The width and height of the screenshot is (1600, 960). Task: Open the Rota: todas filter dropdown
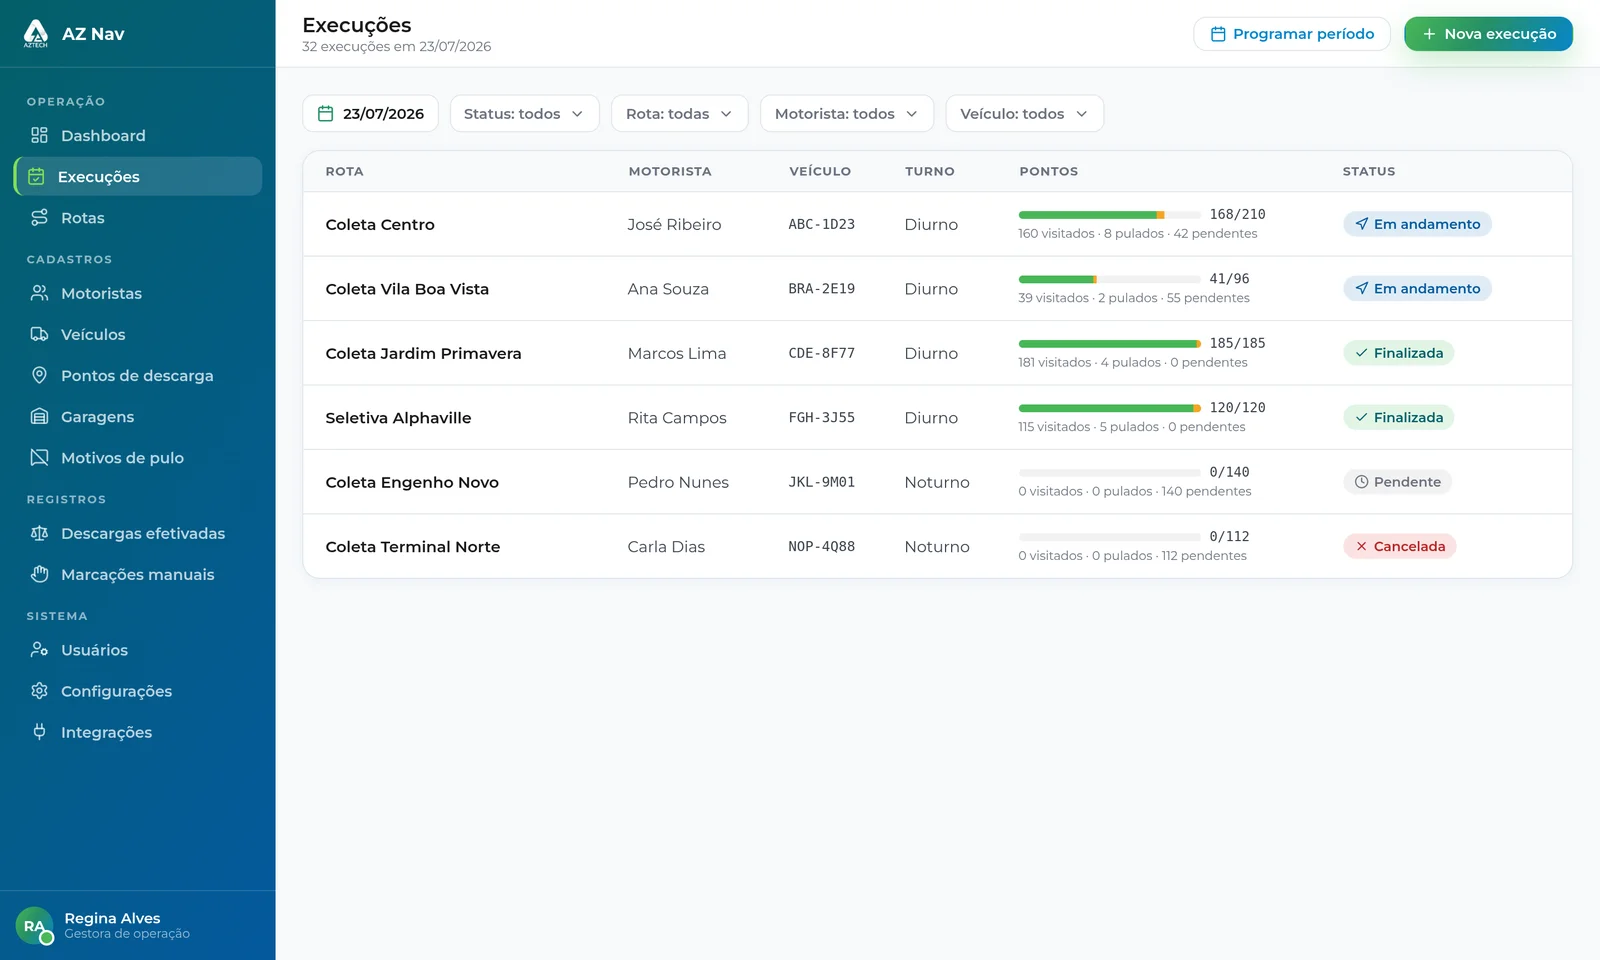coord(679,113)
